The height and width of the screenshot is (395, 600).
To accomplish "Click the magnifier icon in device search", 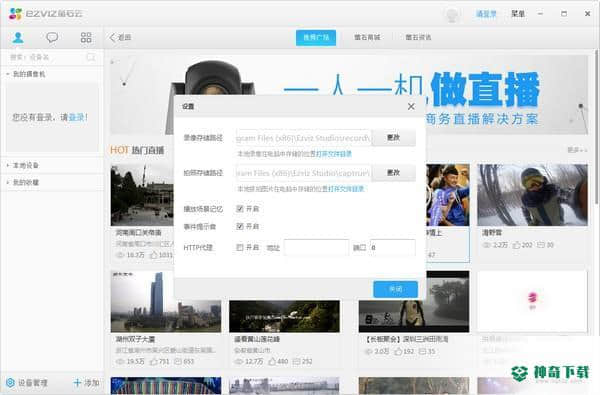I will 91,57.
